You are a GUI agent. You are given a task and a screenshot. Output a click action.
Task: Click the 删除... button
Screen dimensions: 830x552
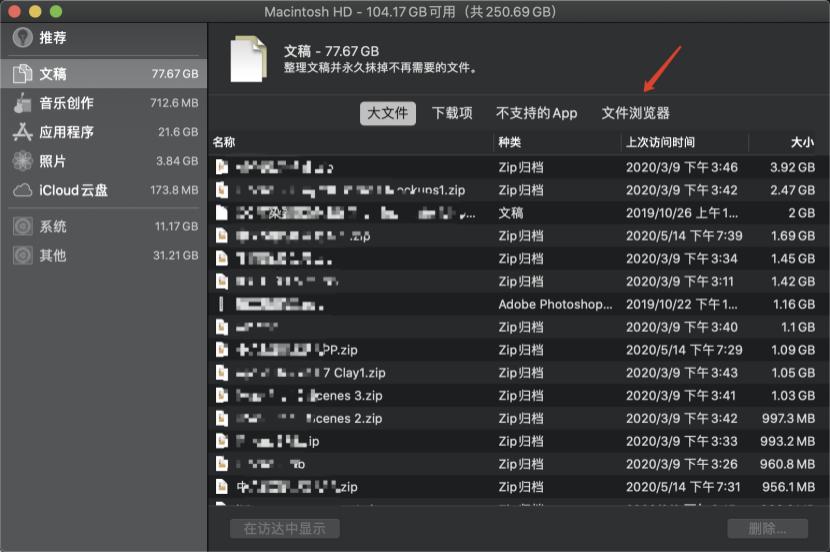[x=767, y=528]
